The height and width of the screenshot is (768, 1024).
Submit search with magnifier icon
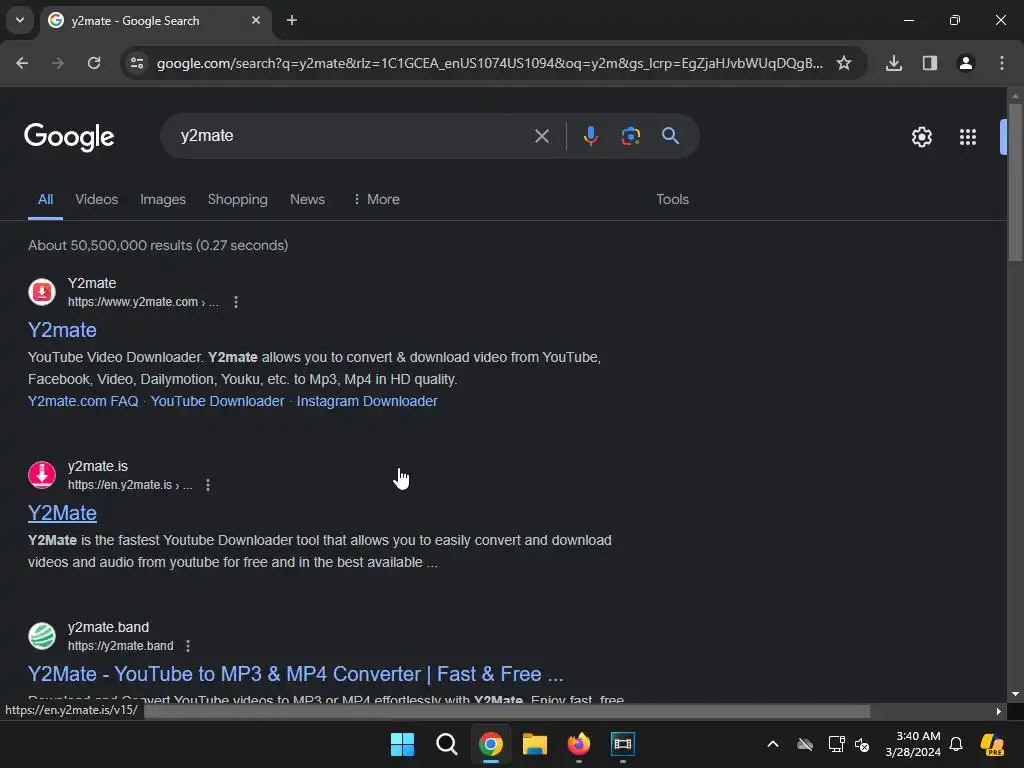click(670, 136)
